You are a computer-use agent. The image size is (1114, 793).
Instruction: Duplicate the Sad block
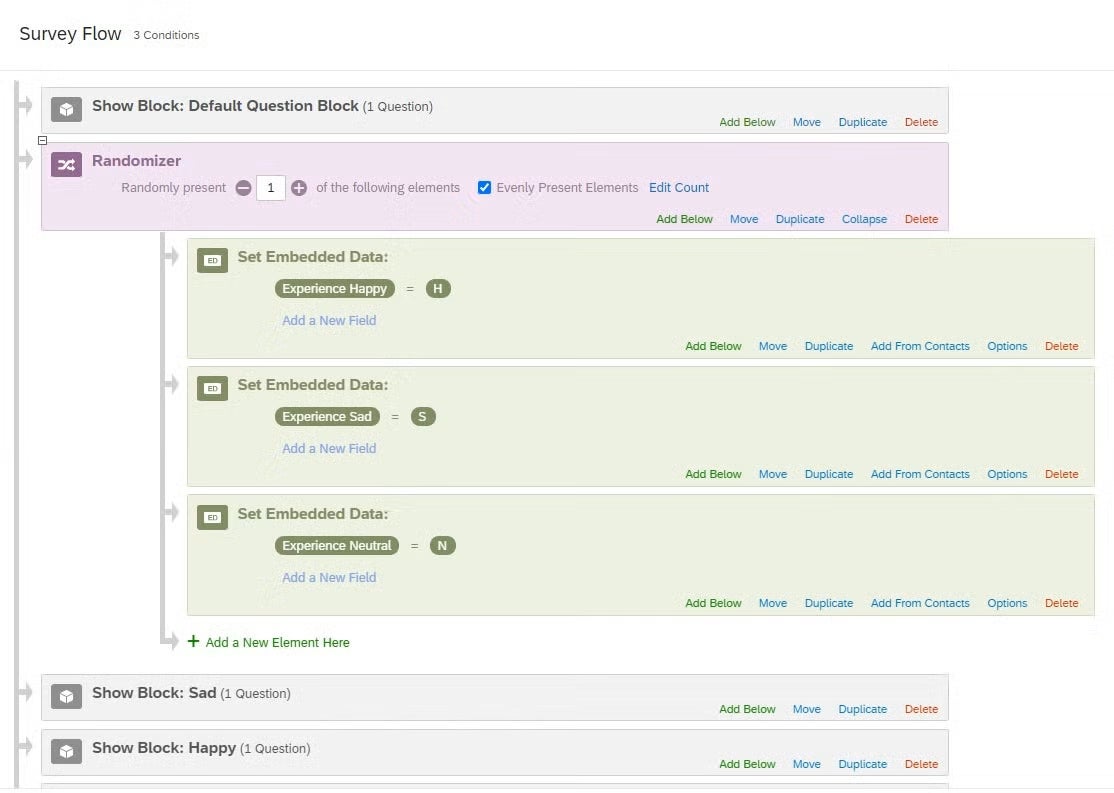point(862,709)
